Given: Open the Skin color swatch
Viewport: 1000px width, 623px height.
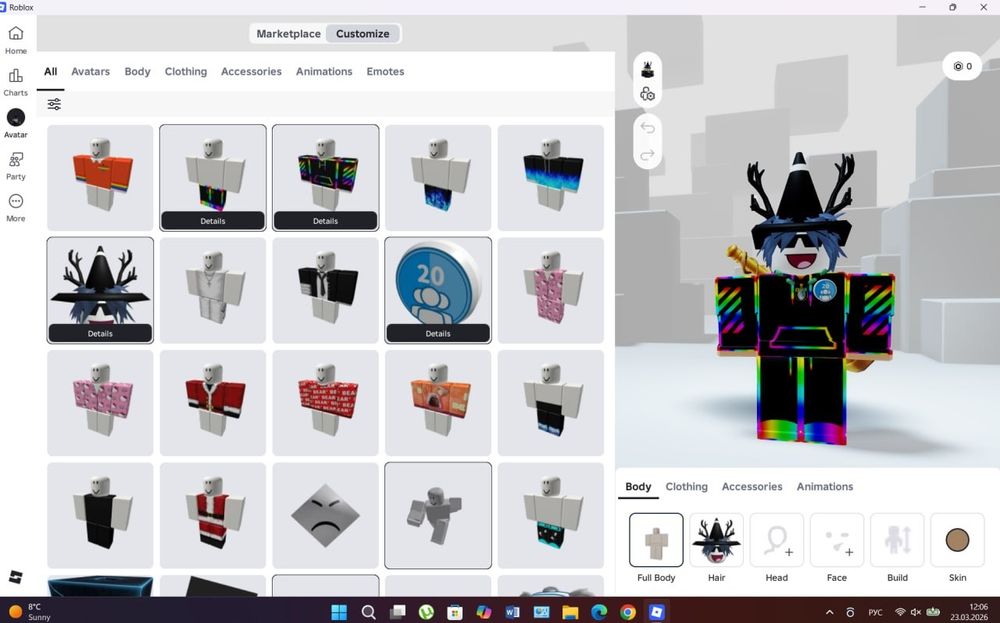Looking at the screenshot, I should (957, 540).
